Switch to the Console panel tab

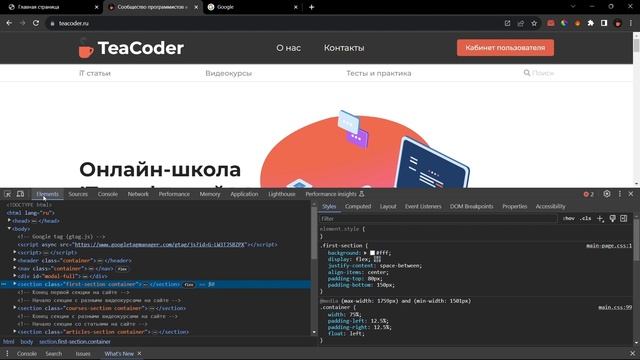[x=108, y=194]
